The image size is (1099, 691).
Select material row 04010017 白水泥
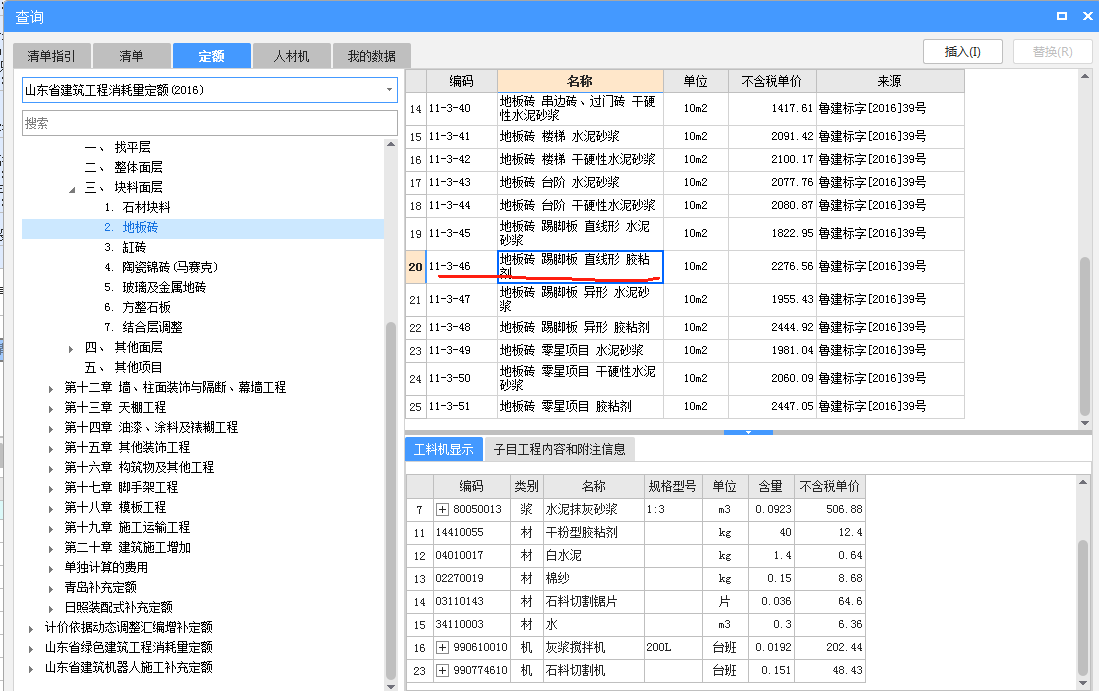click(x=635, y=556)
